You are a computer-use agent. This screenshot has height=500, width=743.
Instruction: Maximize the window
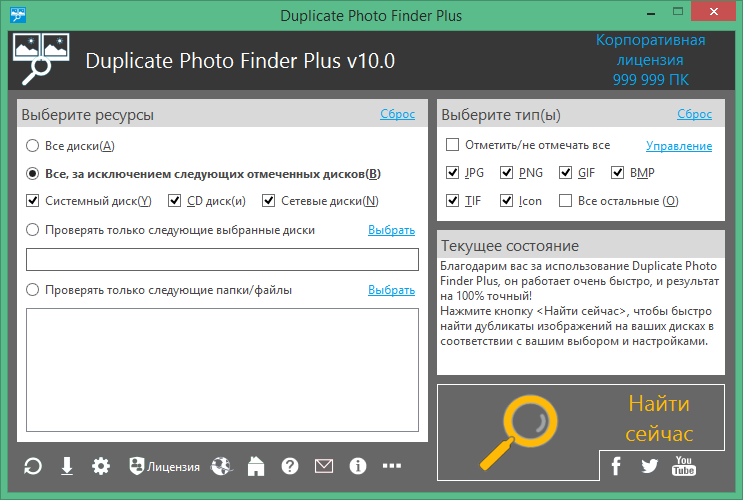coord(678,12)
